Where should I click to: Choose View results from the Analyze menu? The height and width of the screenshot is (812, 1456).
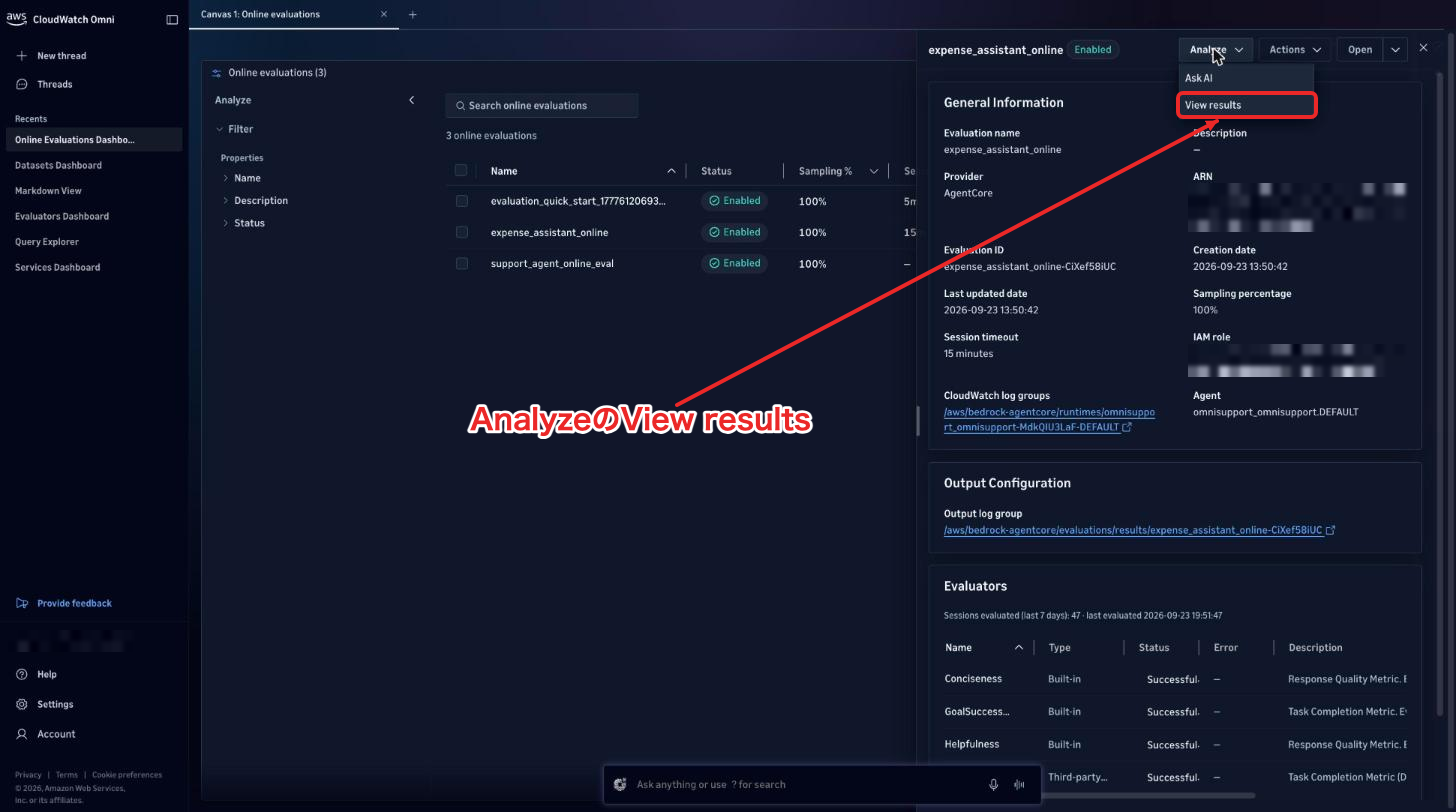[1246, 105]
